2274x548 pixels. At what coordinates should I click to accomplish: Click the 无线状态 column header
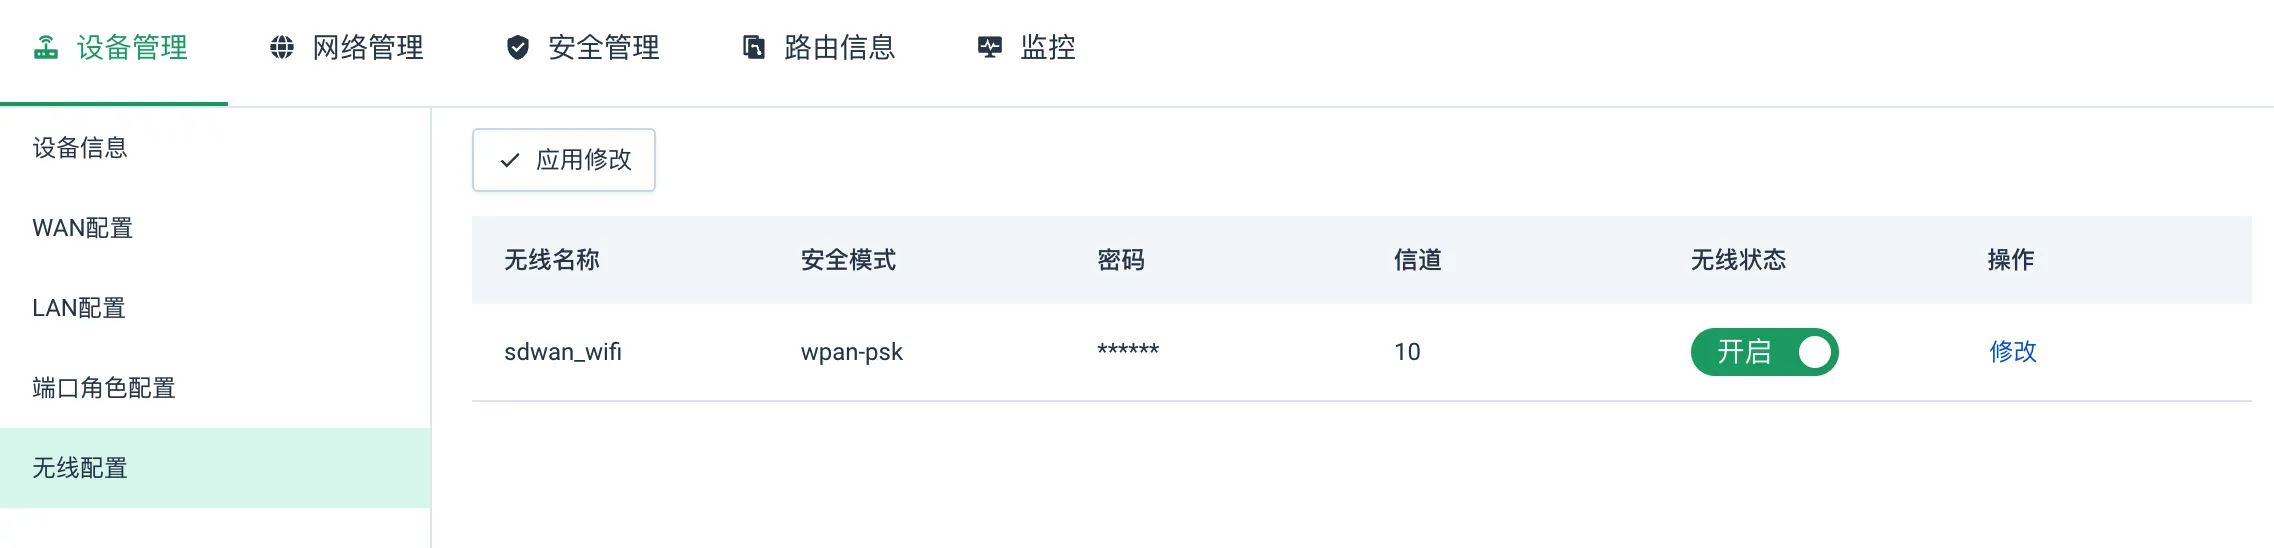1738,260
